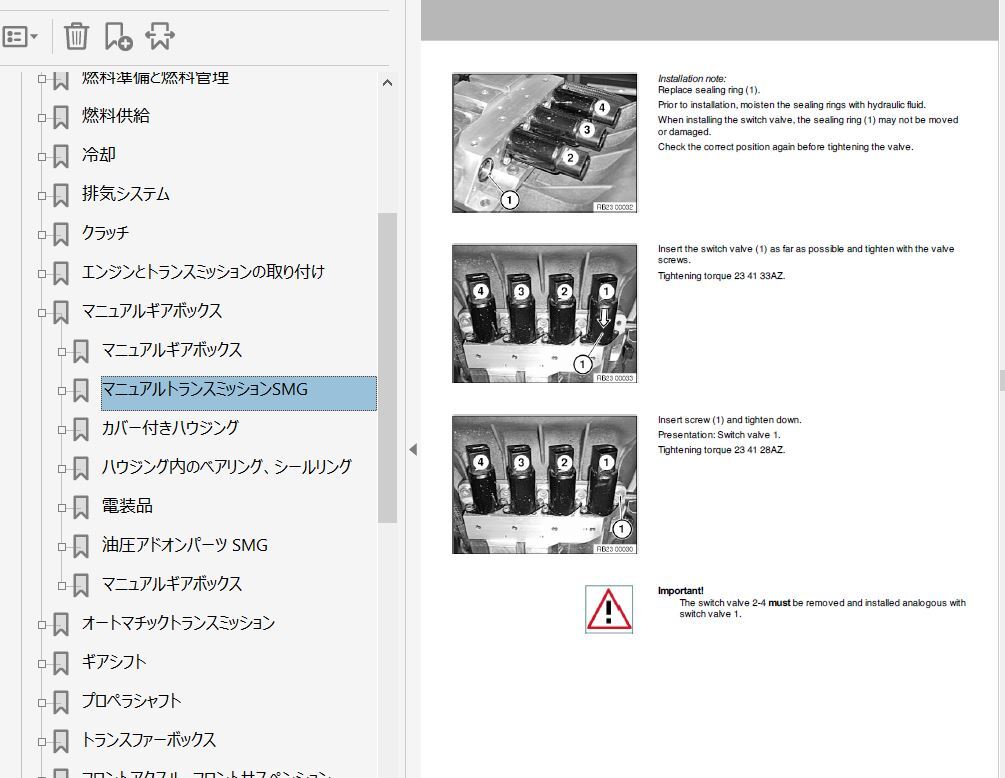Expand the クラッチ bookmark node
Image resolution: width=1005 pixels, height=778 pixels.
(x=42, y=235)
